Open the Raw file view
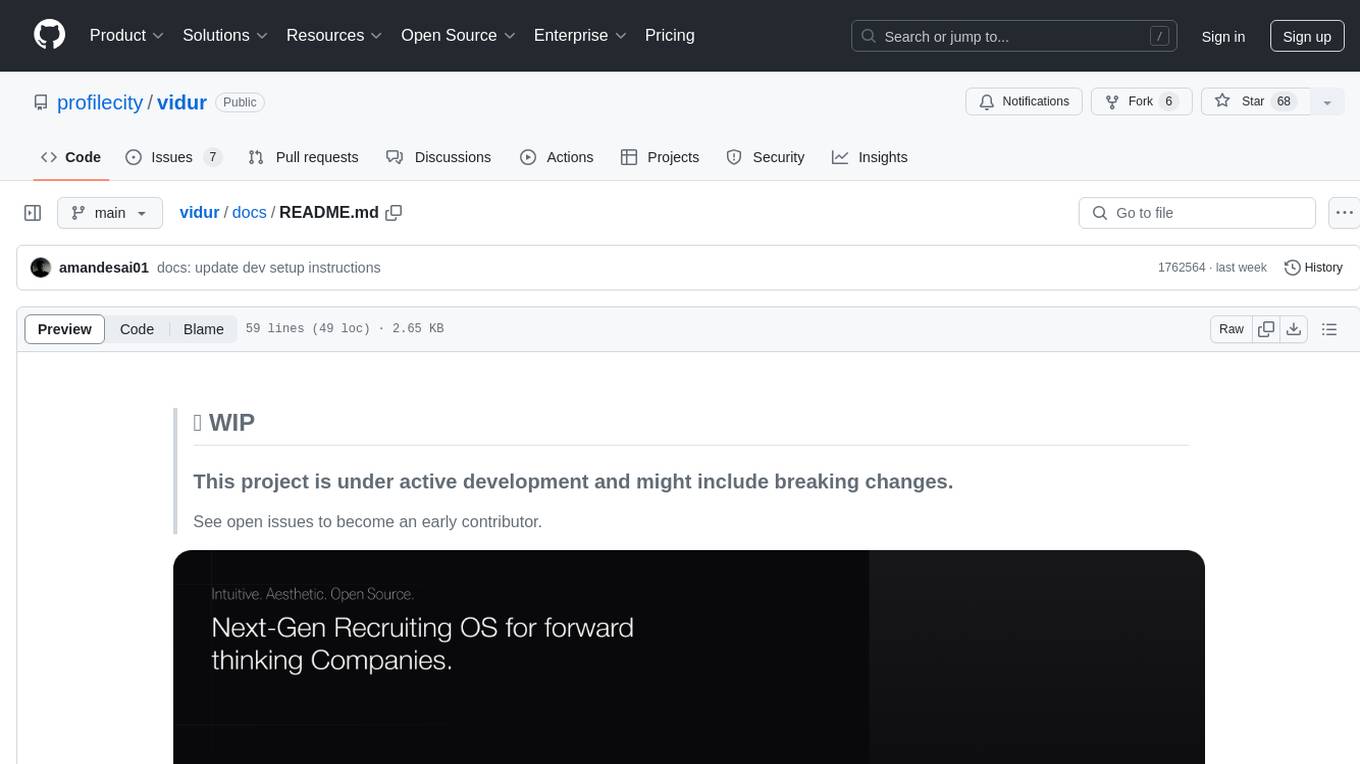1360x764 pixels. point(1231,329)
